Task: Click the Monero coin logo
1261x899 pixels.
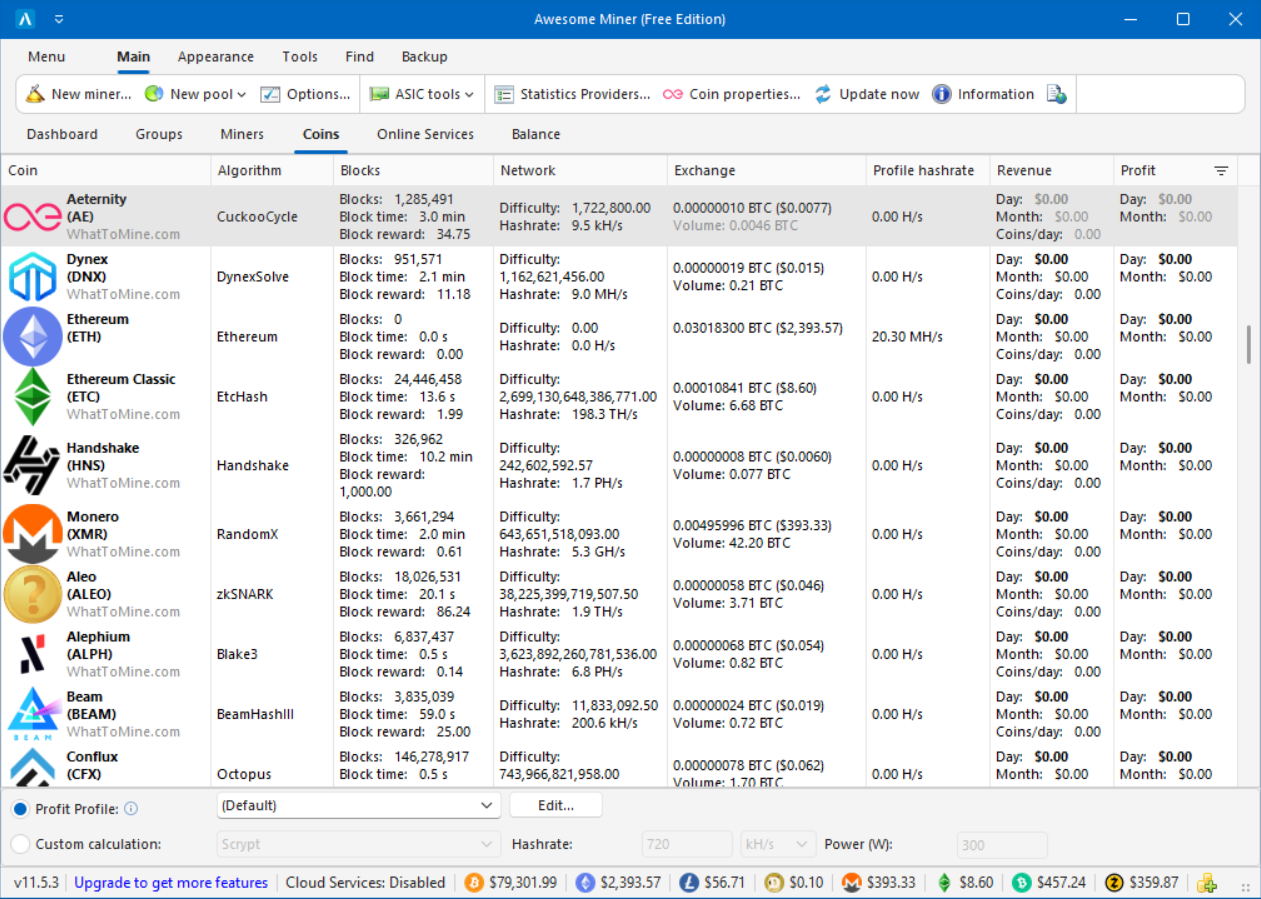Action: (x=32, y=534)
